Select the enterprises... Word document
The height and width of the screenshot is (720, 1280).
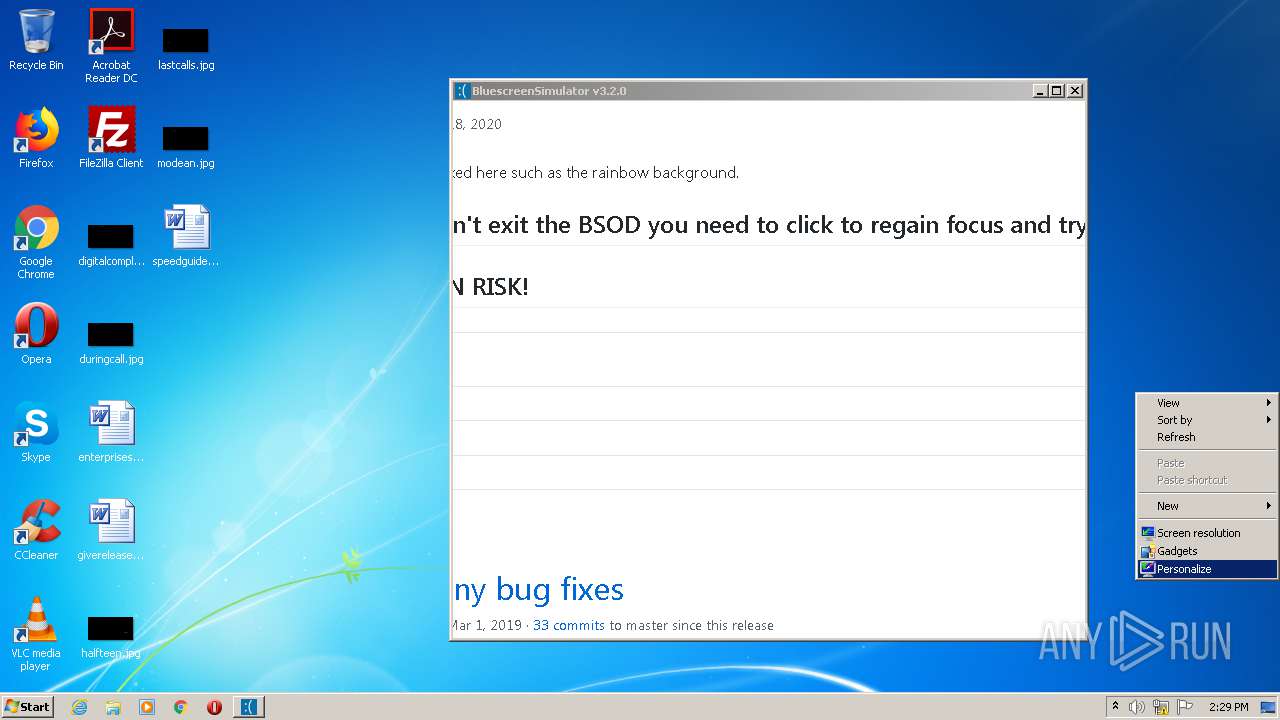[111, 432]
